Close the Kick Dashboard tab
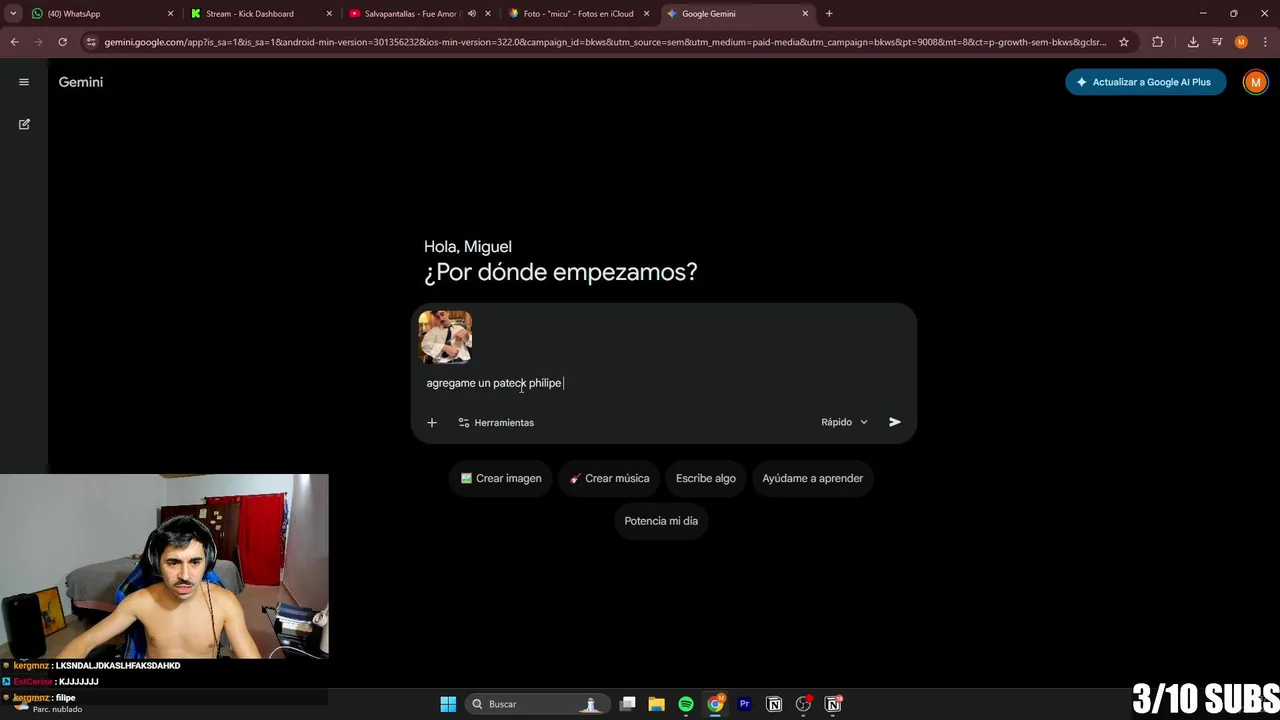1280x720 pixels. pos(329,14)
